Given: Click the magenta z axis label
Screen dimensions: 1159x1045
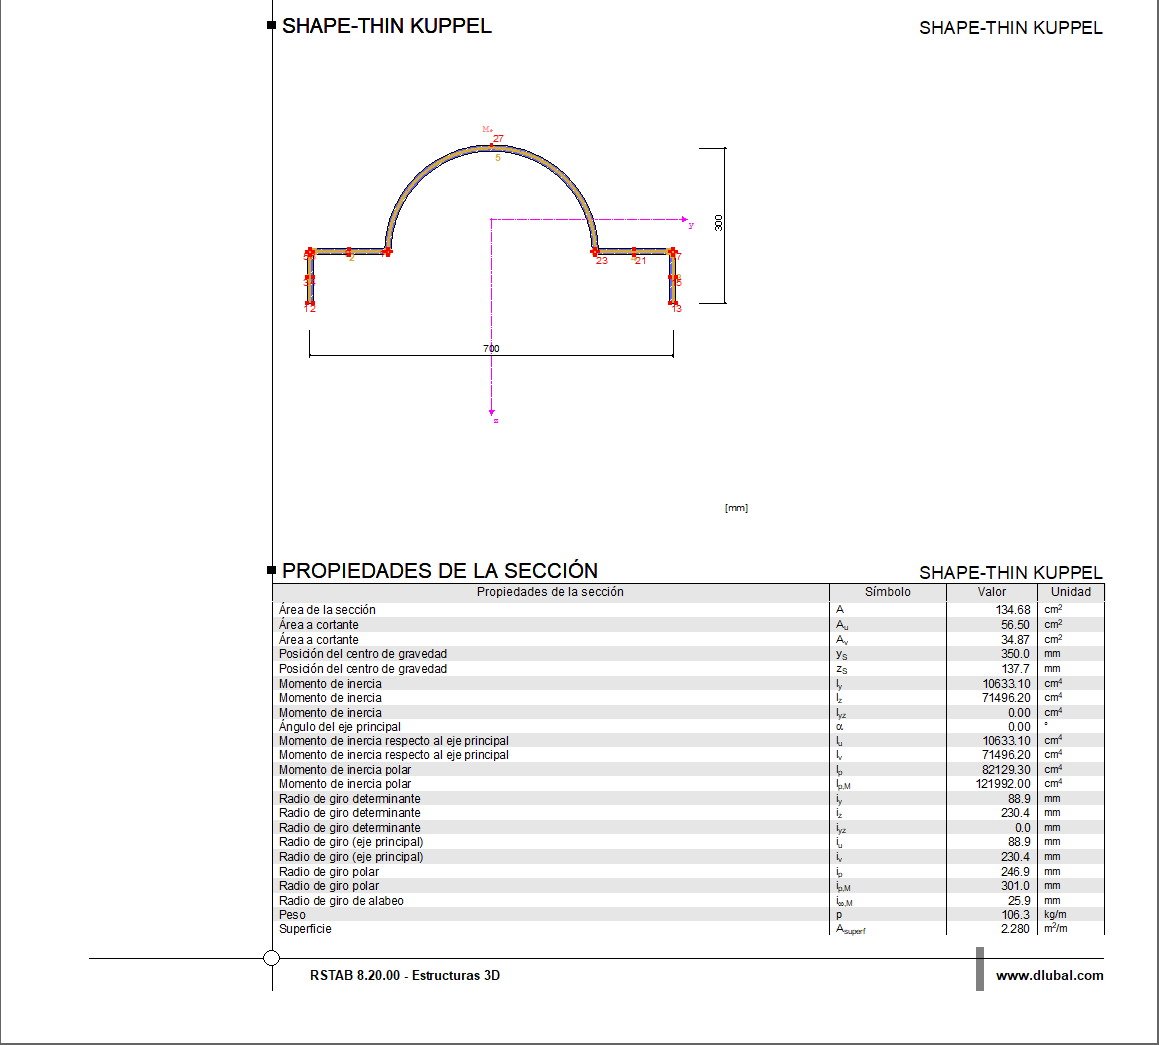Looking at the screenshot, I should pos(496,421).
